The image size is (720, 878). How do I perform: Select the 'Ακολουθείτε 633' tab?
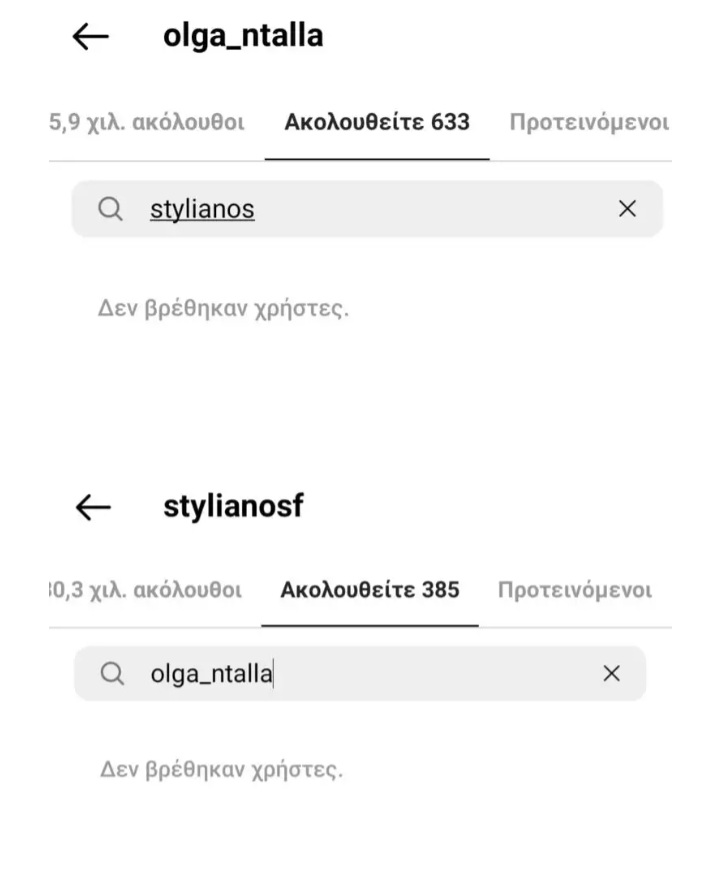click(x=377, y=122)
